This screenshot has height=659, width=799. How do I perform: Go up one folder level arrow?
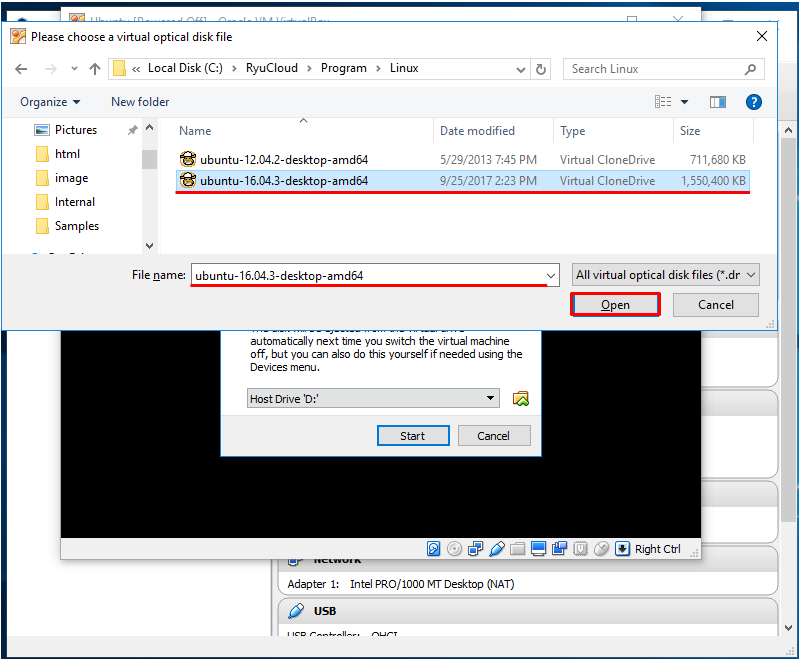click(x=95, y=69)
